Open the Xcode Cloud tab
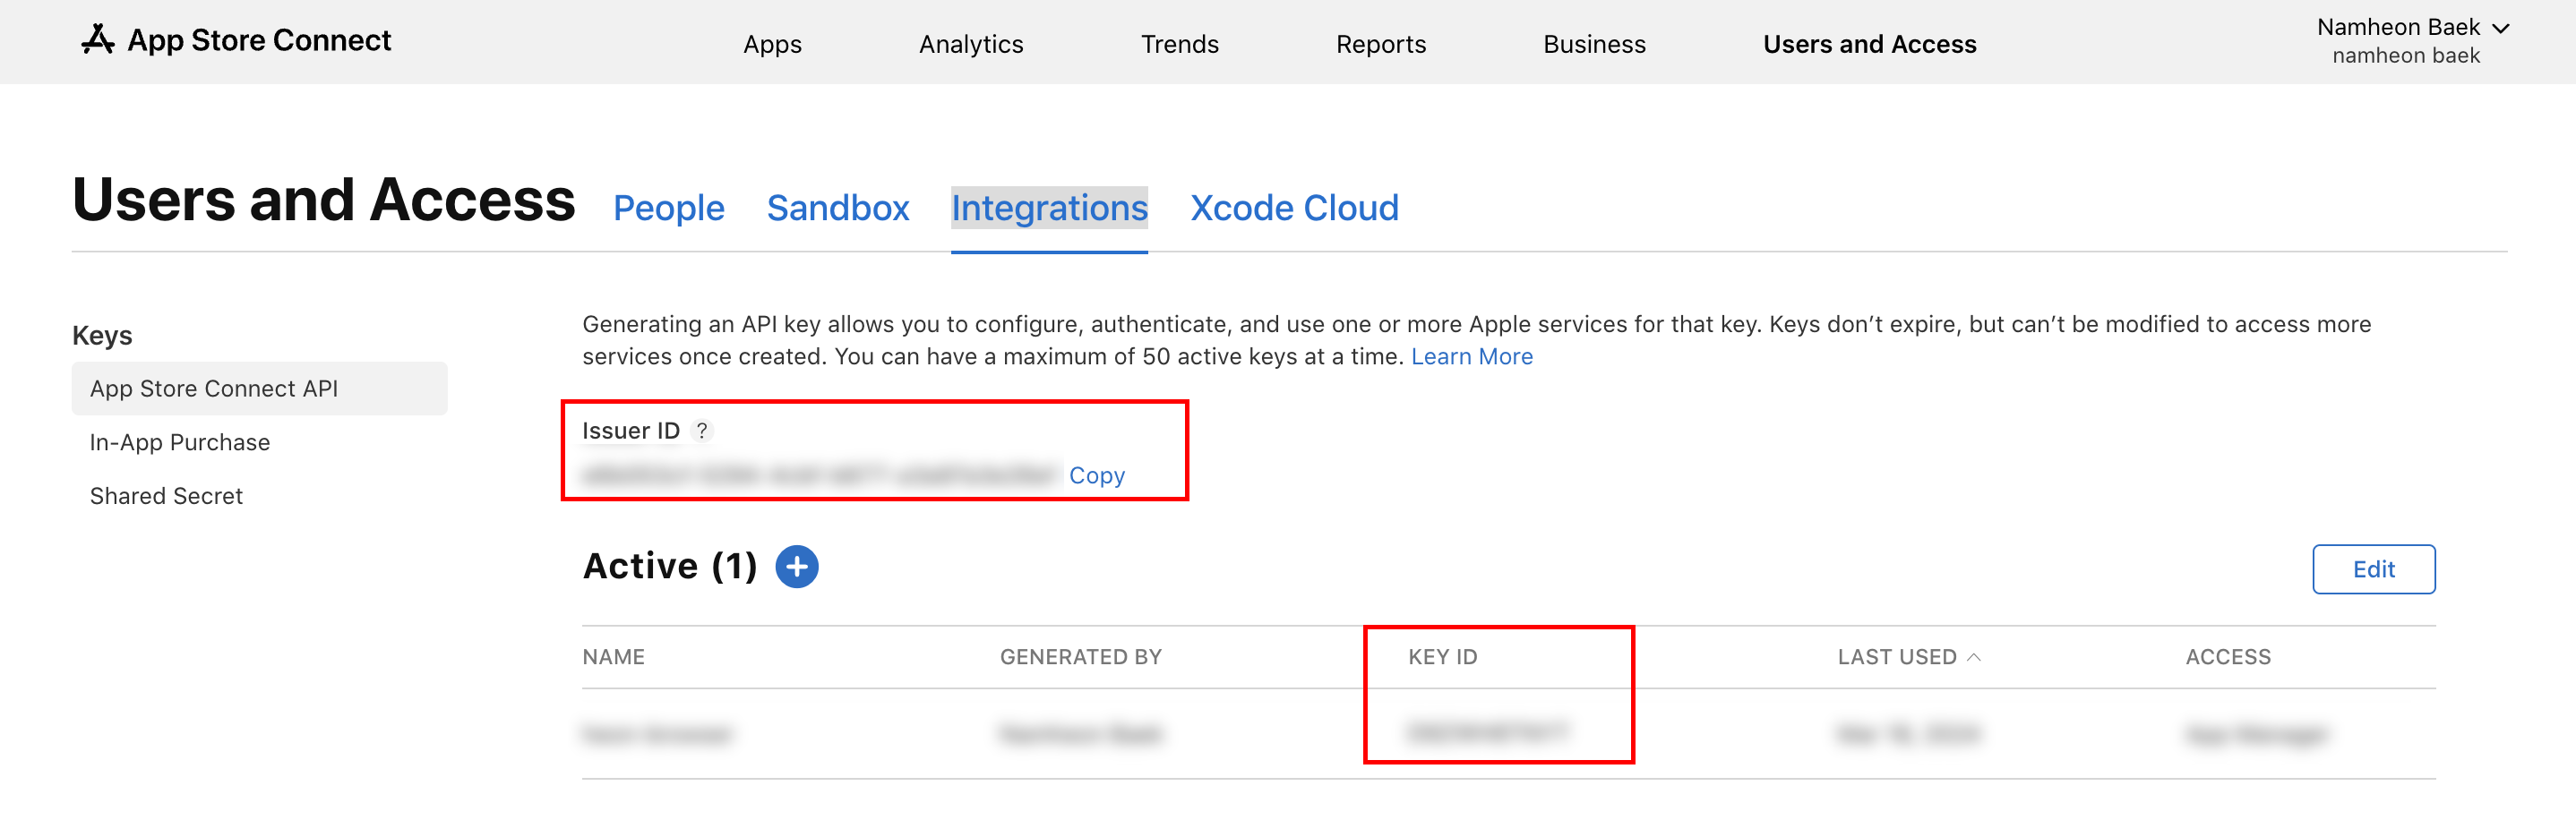This screenshot has height=820, width=2576. tap(1294, 208)
